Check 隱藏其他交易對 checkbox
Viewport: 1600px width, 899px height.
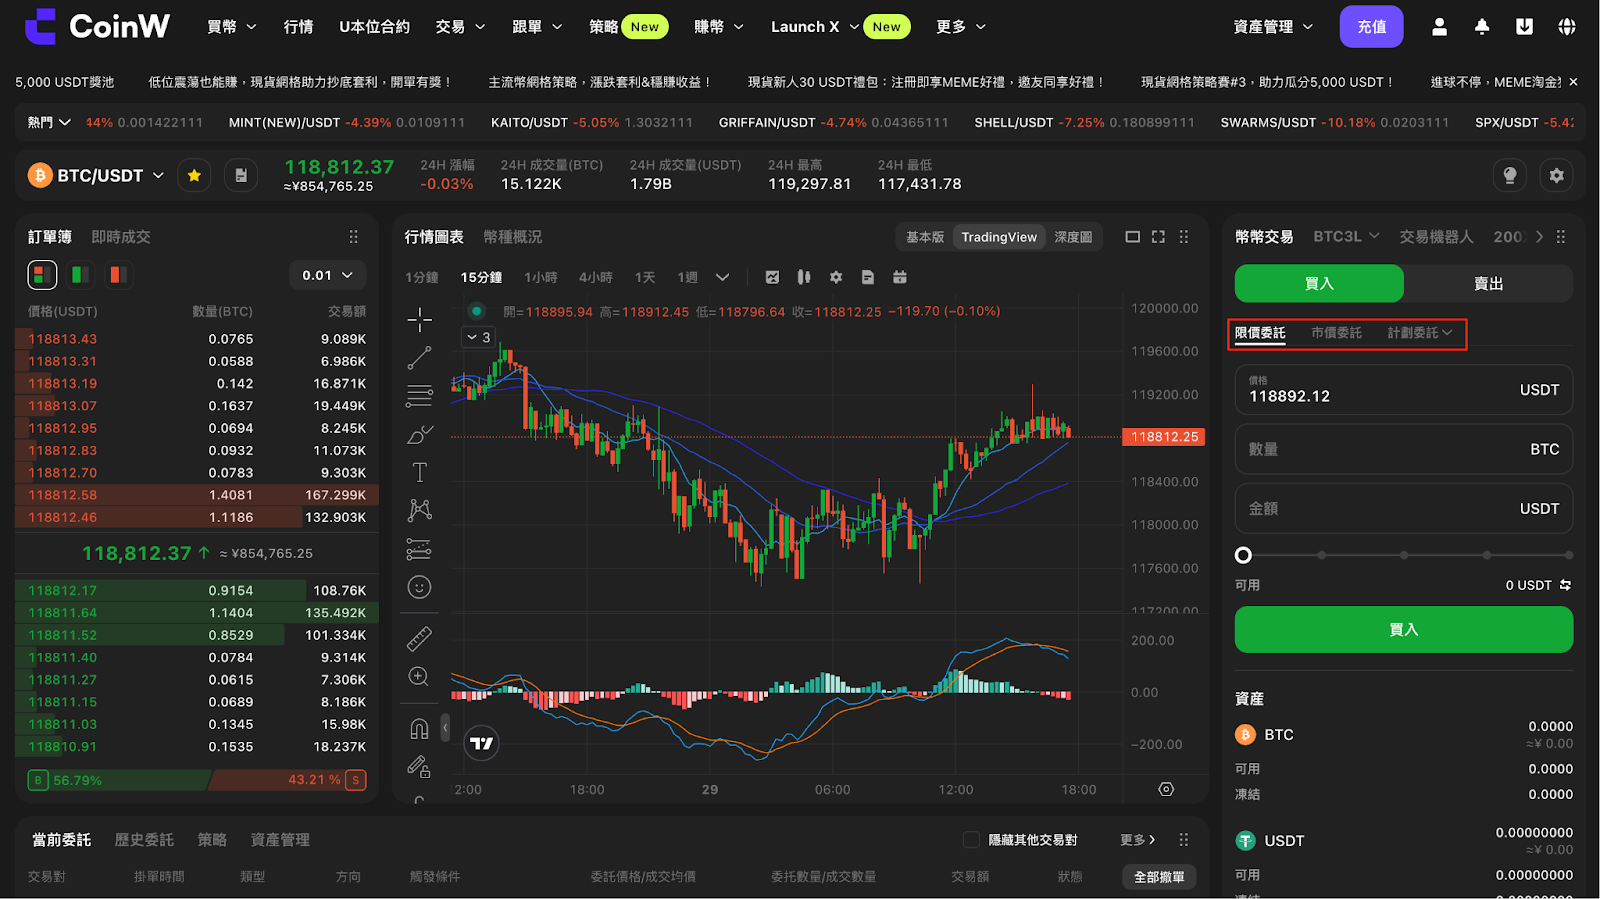coord(970,840)
